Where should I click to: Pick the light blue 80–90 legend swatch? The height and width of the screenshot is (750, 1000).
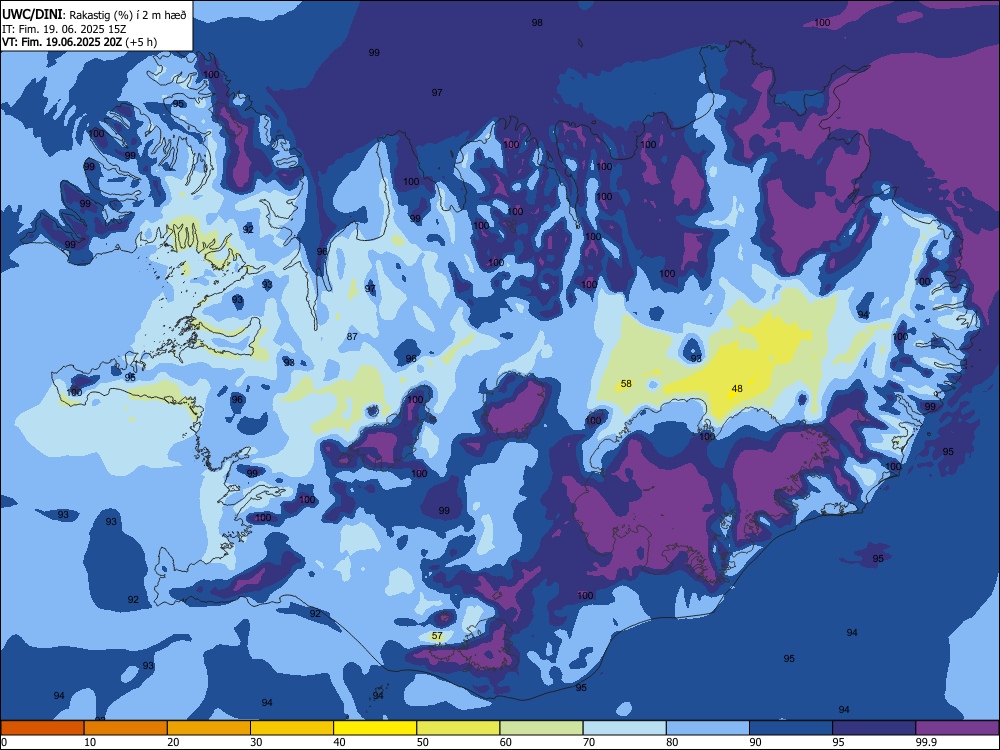tap(708, 728)
